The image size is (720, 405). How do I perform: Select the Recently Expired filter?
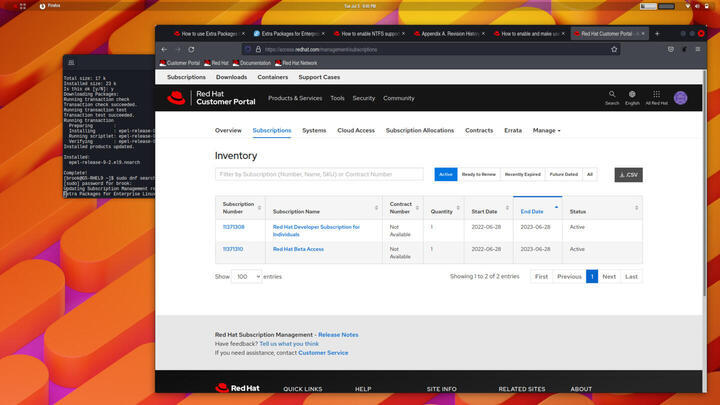(x=523, y=174)
